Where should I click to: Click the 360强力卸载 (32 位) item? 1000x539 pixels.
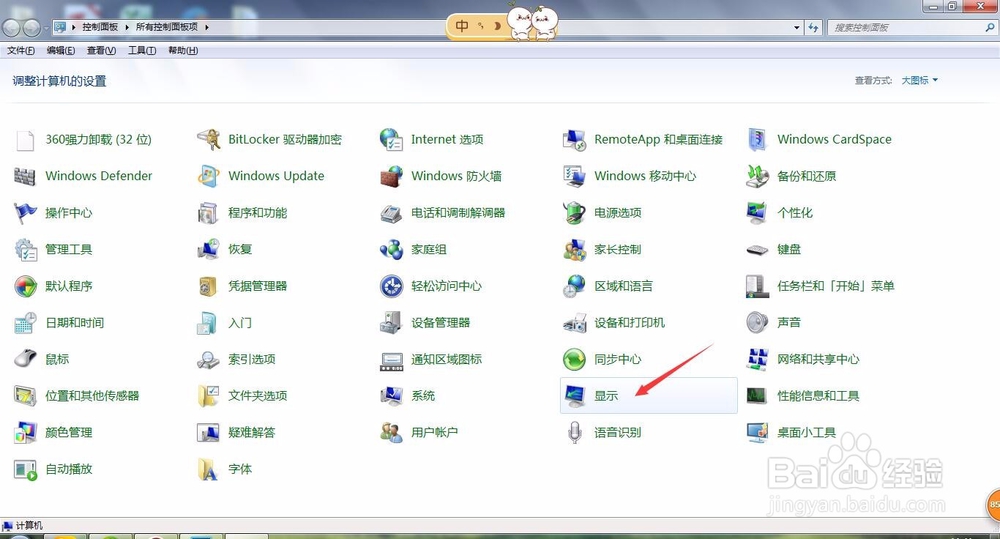82,140
